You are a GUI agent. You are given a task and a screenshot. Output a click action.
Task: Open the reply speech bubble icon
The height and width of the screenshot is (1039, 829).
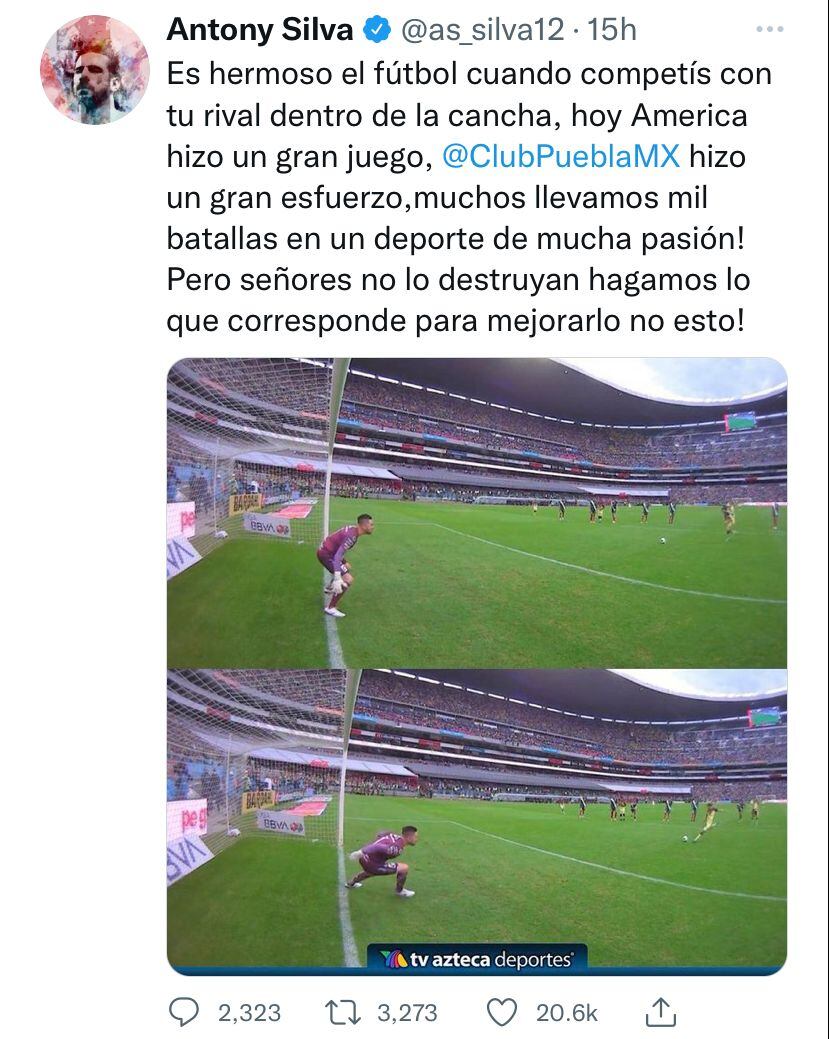pyautogui.click(x=184, y=1012)
